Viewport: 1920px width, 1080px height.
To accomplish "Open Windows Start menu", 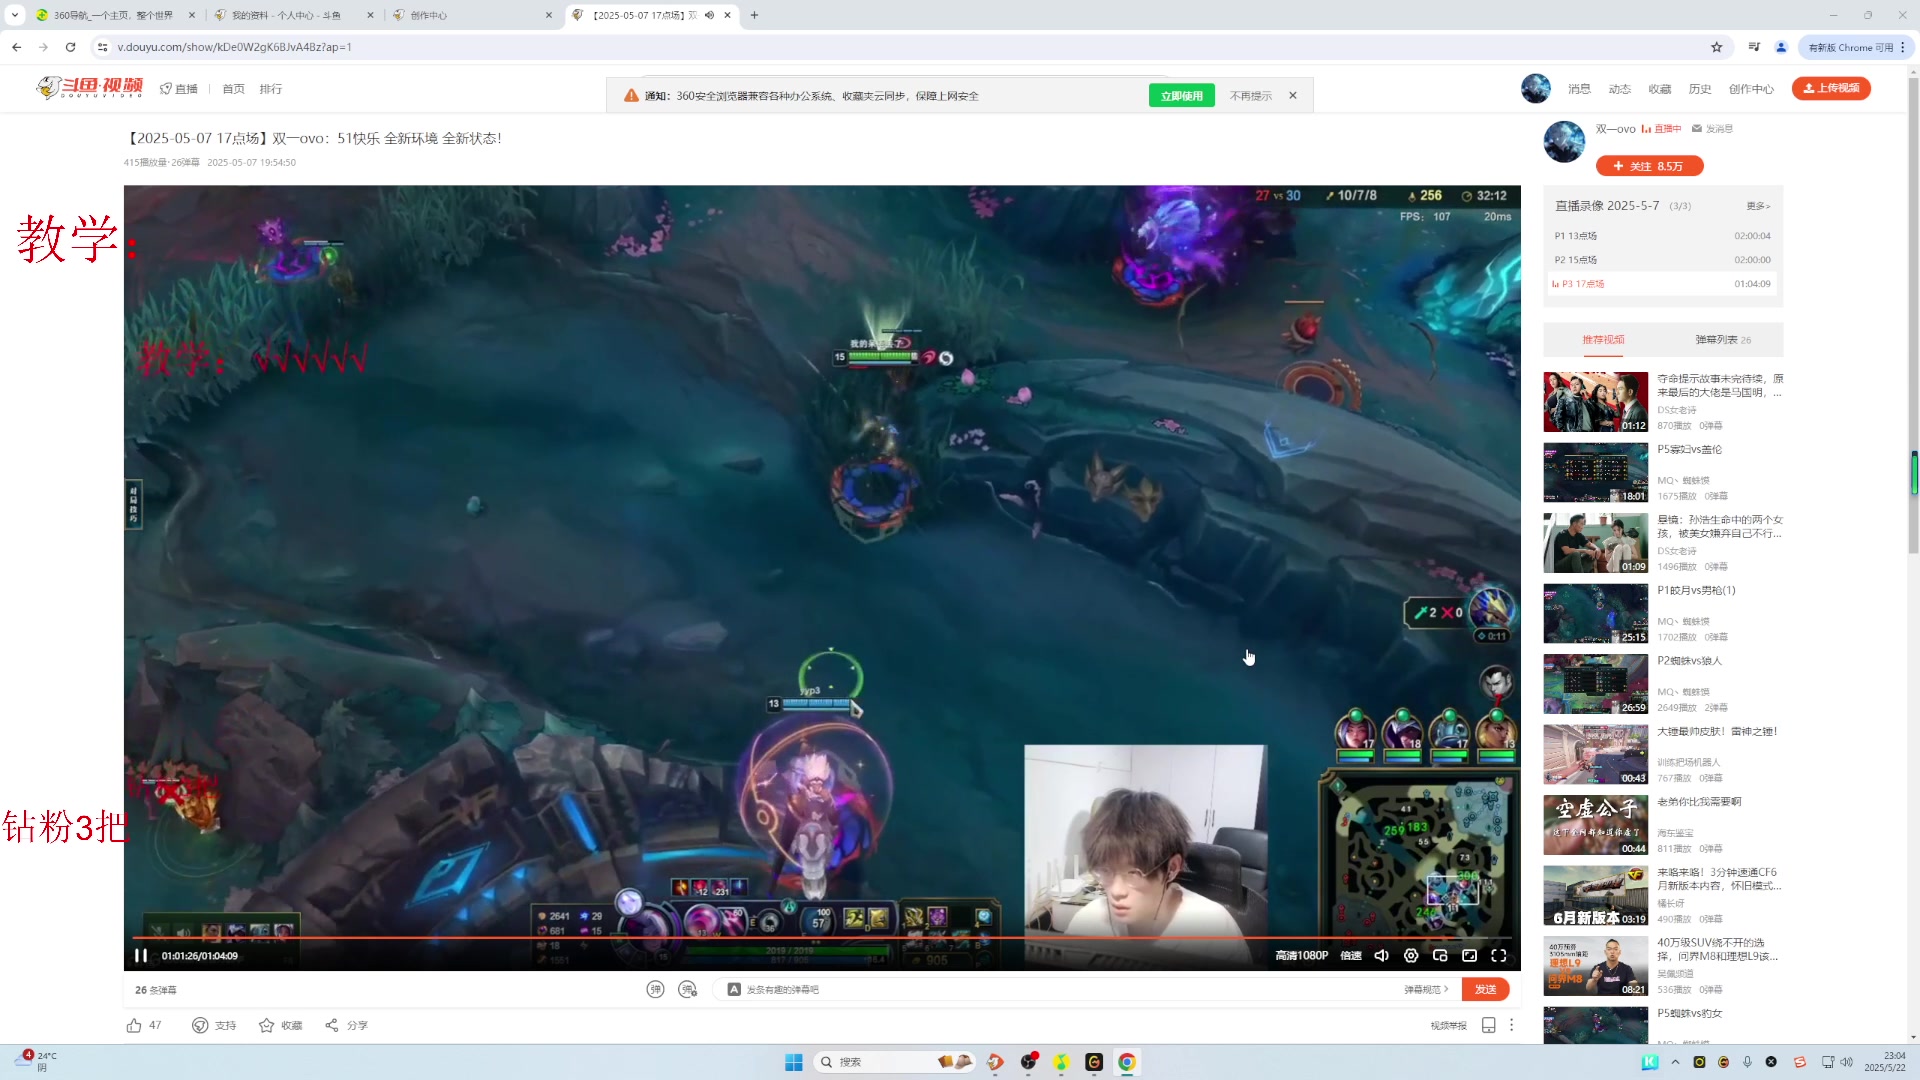I will coord(793,1062).
